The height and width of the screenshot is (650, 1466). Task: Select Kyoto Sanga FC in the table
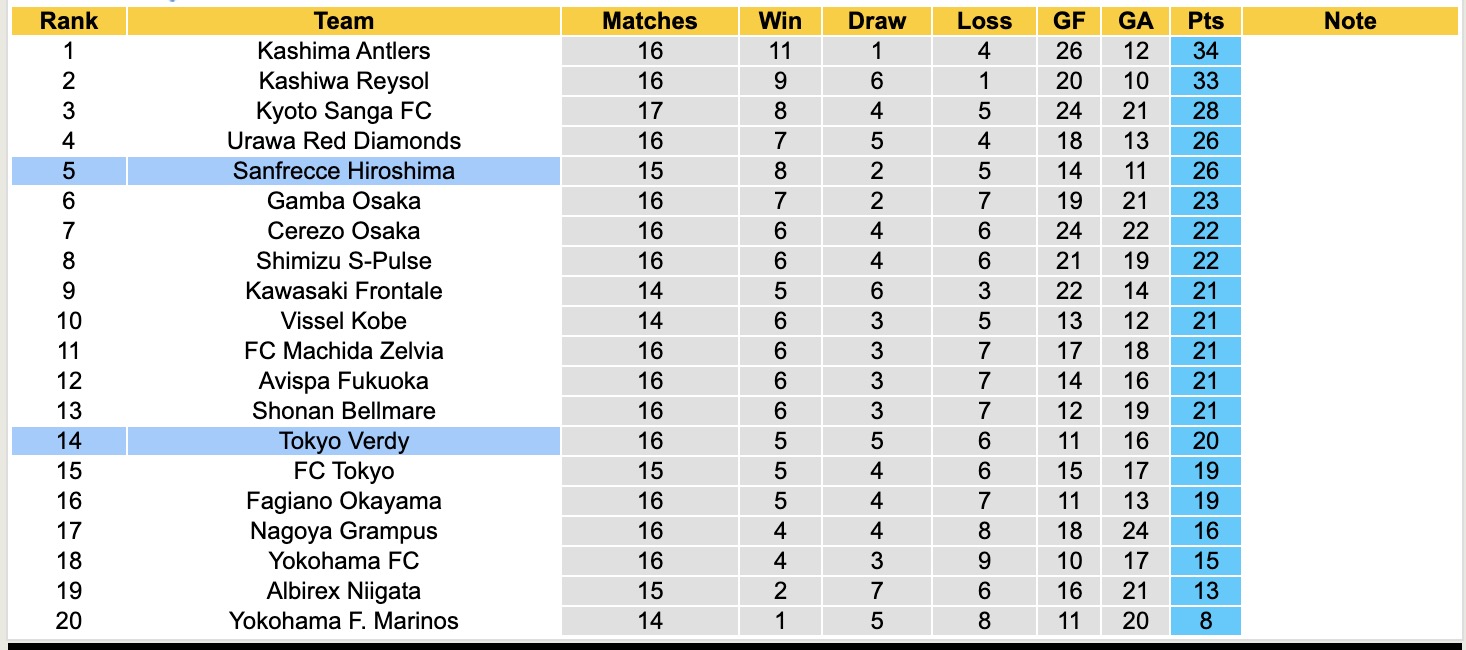[x=343, y=111]
